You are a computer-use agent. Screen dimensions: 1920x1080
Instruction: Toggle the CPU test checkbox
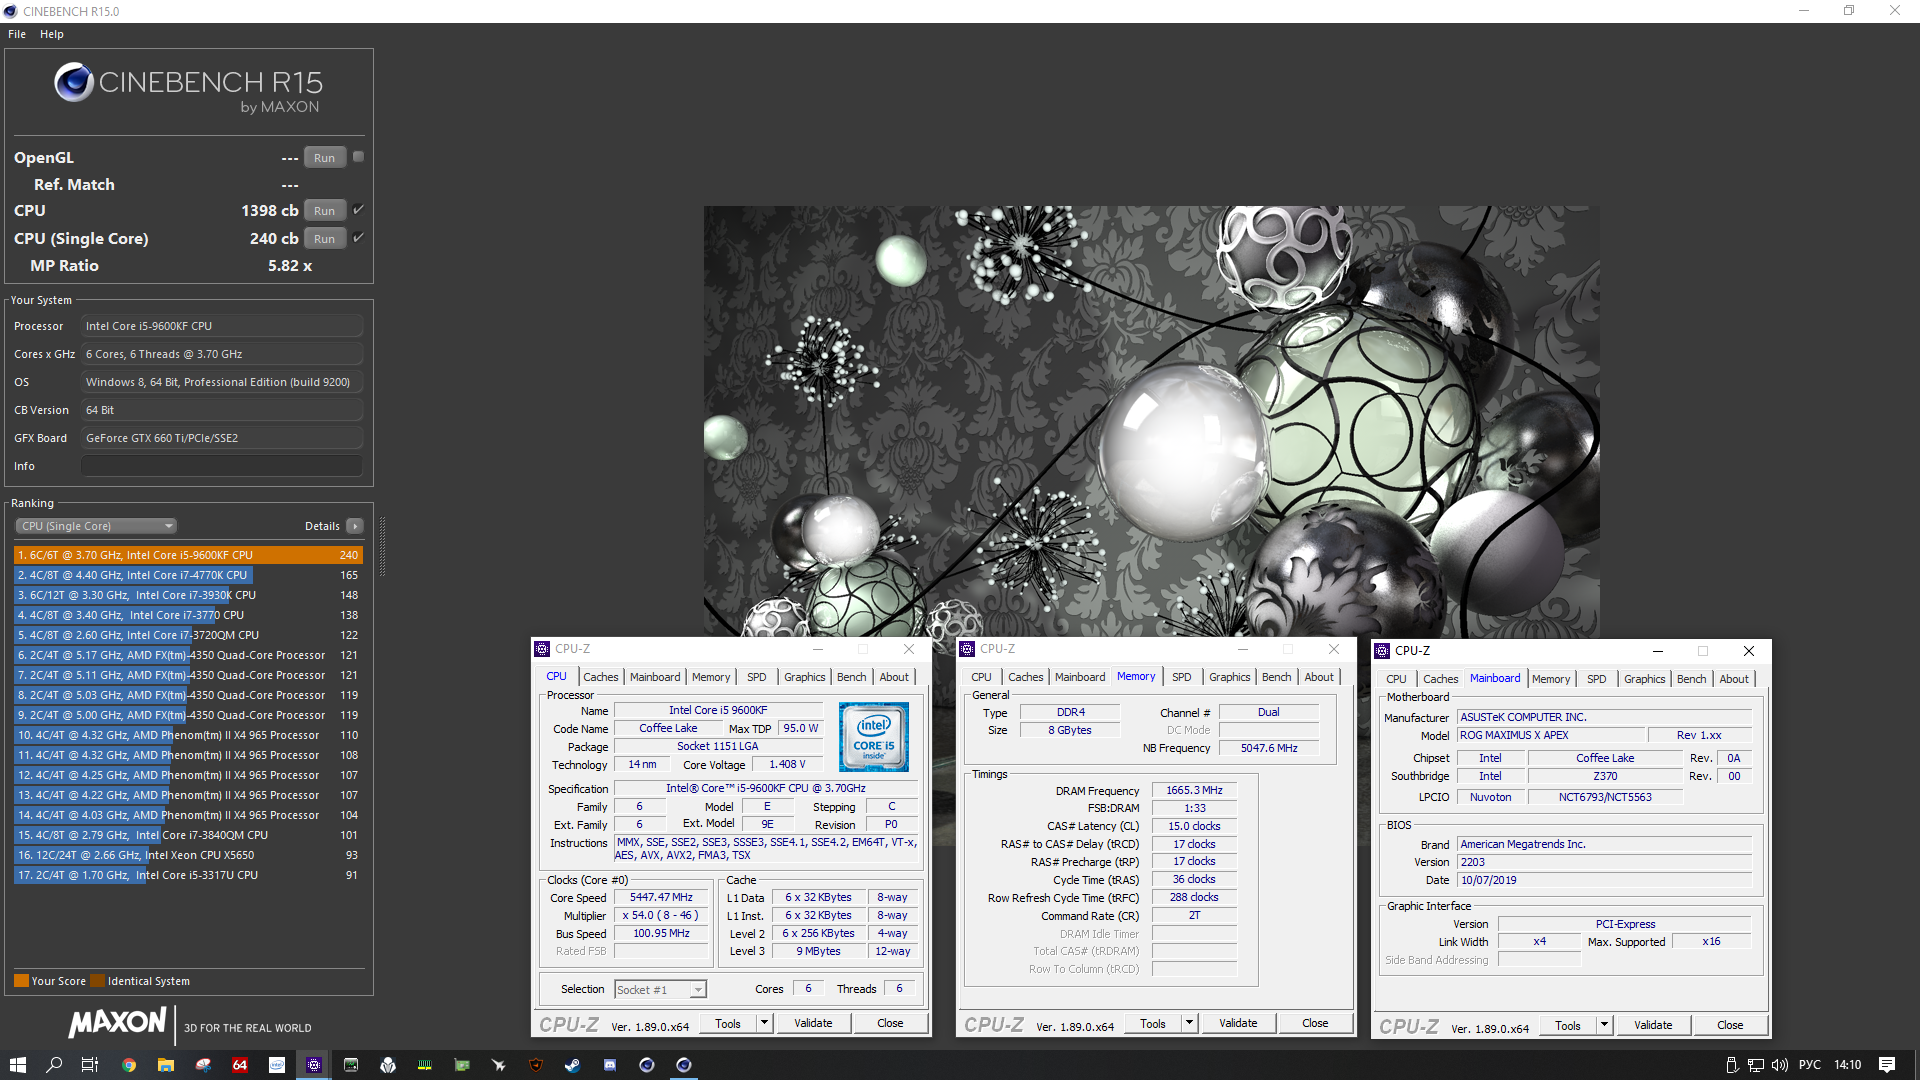(359, 210)
